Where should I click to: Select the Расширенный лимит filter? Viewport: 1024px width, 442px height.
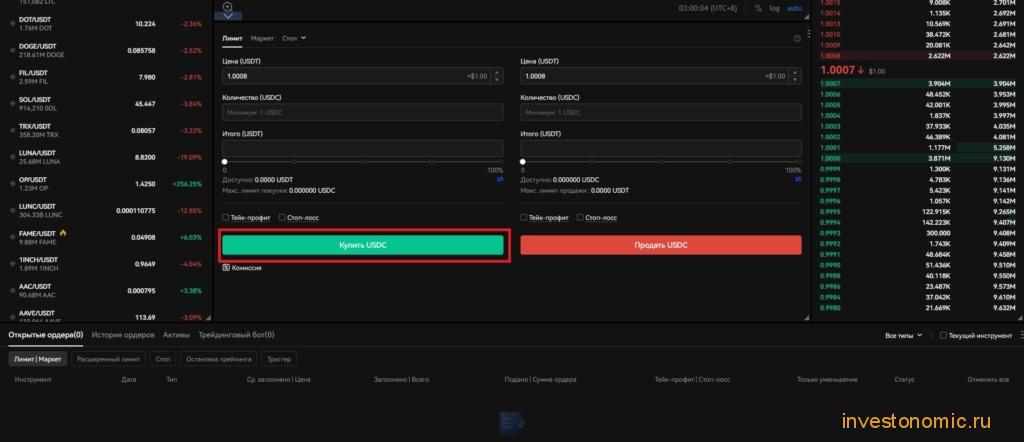point(108,359)
